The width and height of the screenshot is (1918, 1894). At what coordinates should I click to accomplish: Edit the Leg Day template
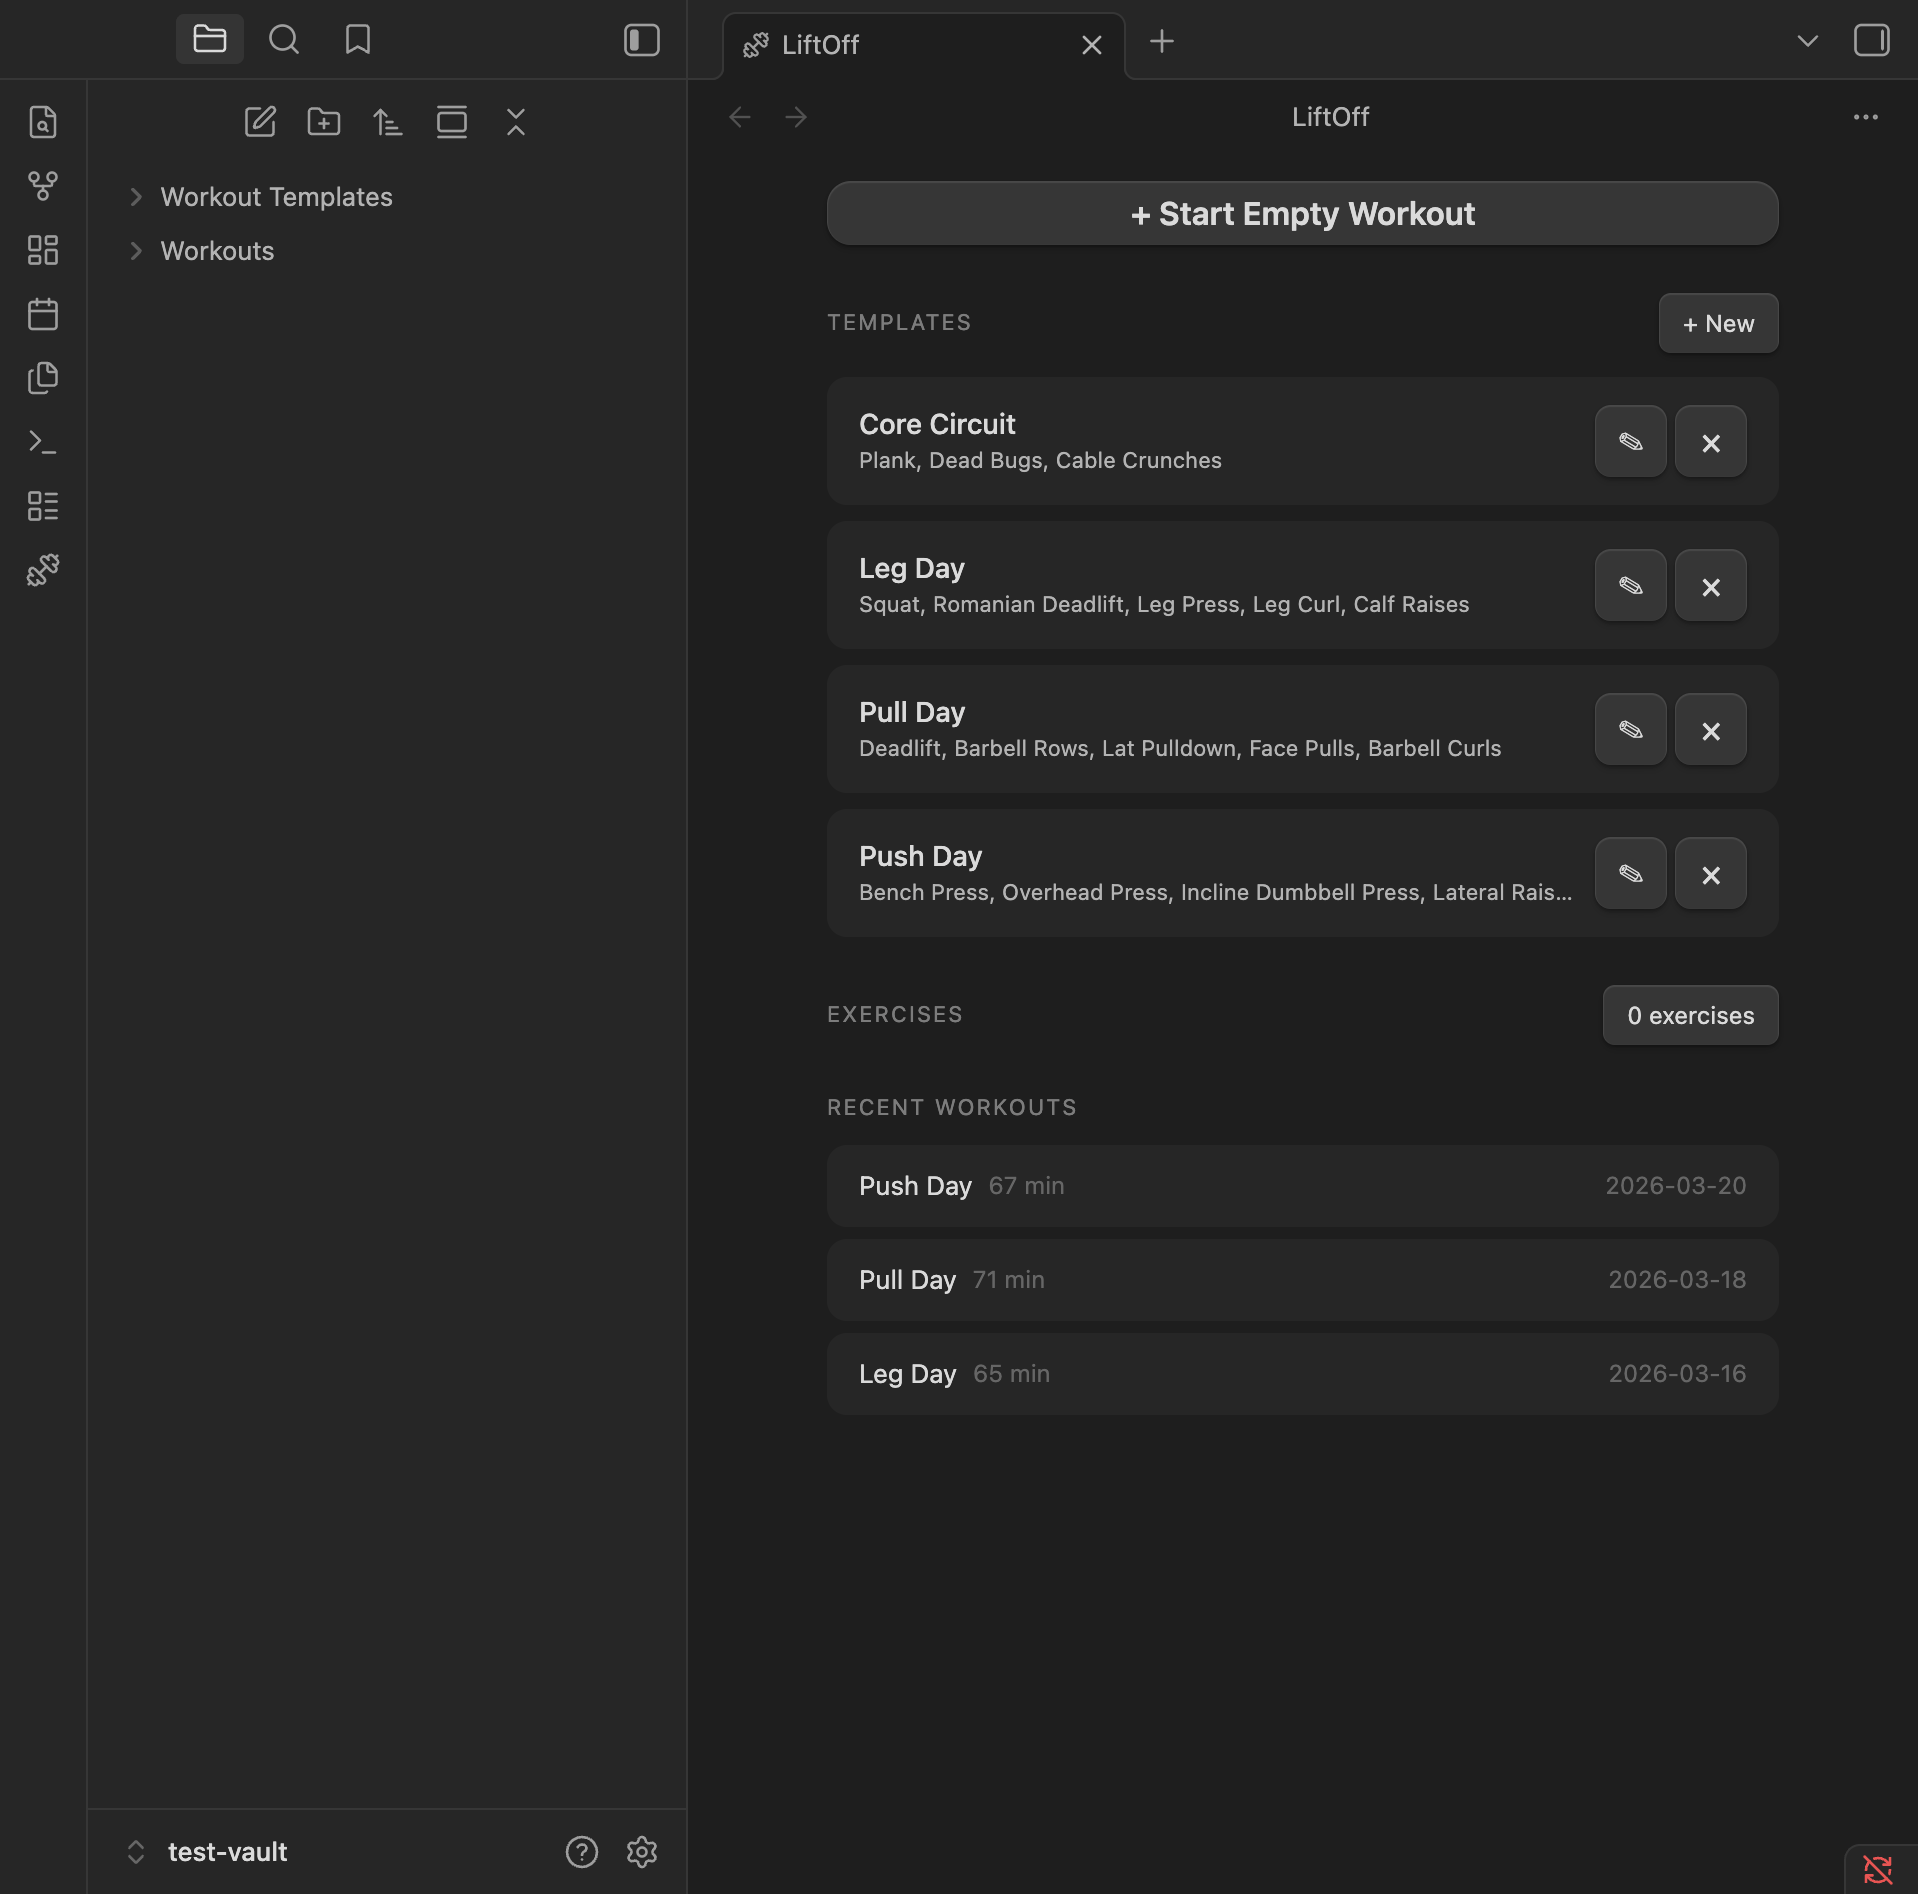tap(1630, 586)
